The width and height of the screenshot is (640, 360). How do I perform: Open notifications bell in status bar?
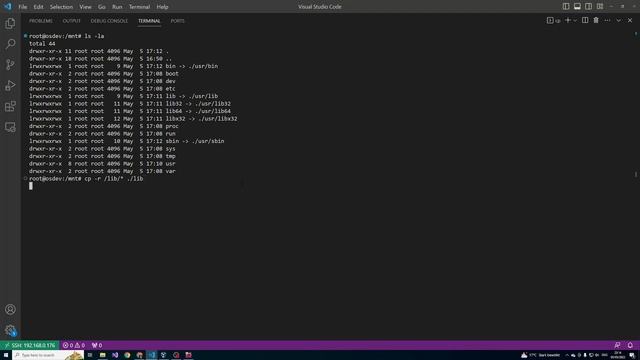point(630,345)
